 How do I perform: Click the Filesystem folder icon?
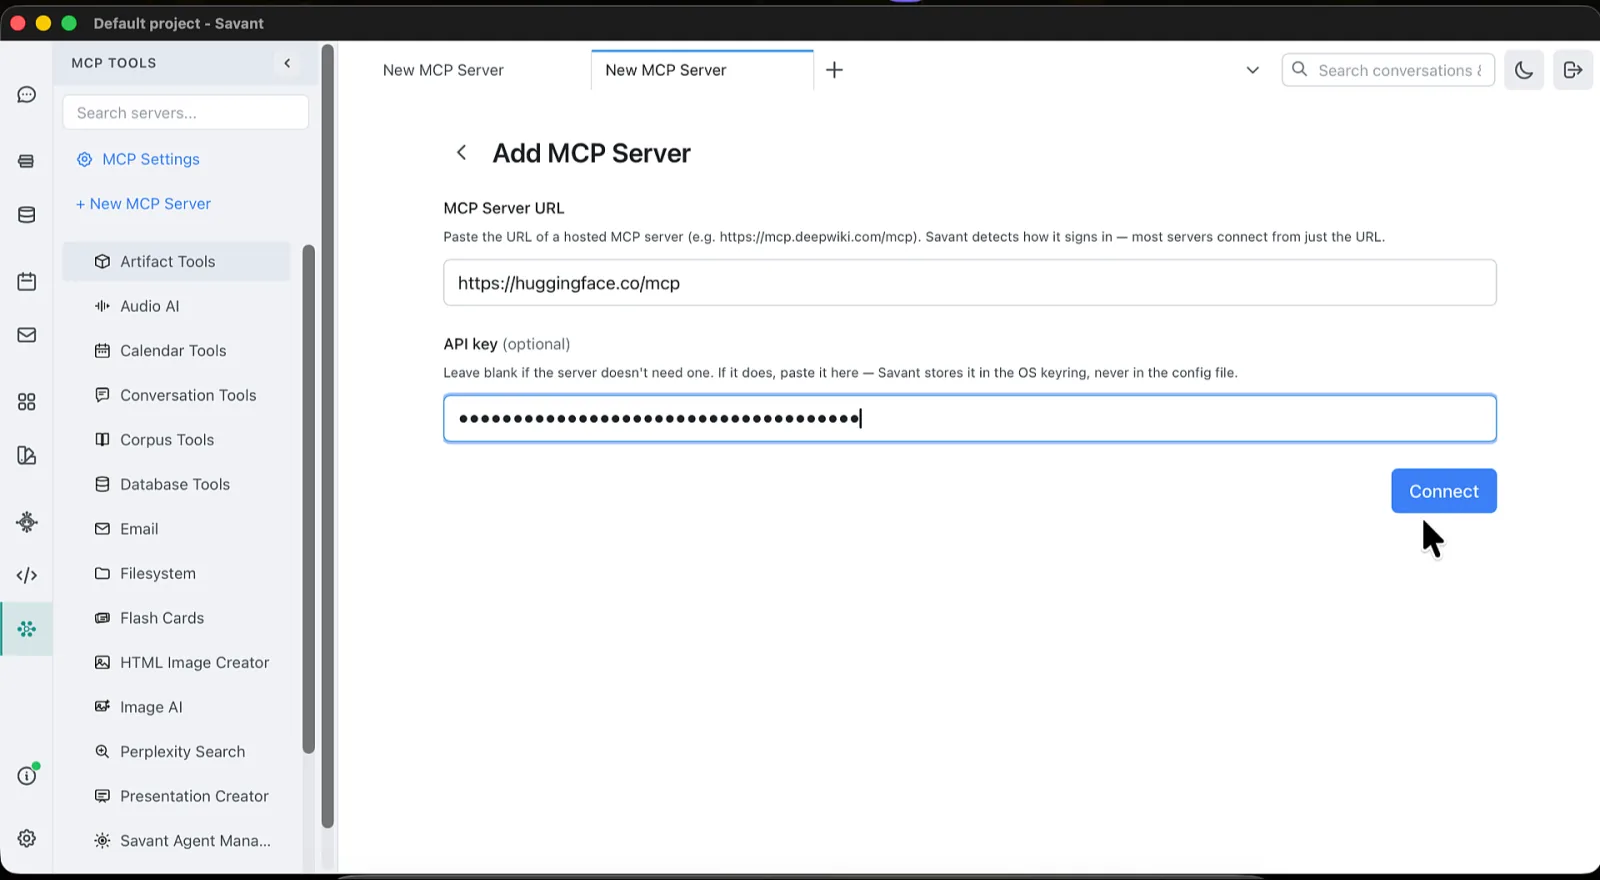coord(102,573)
